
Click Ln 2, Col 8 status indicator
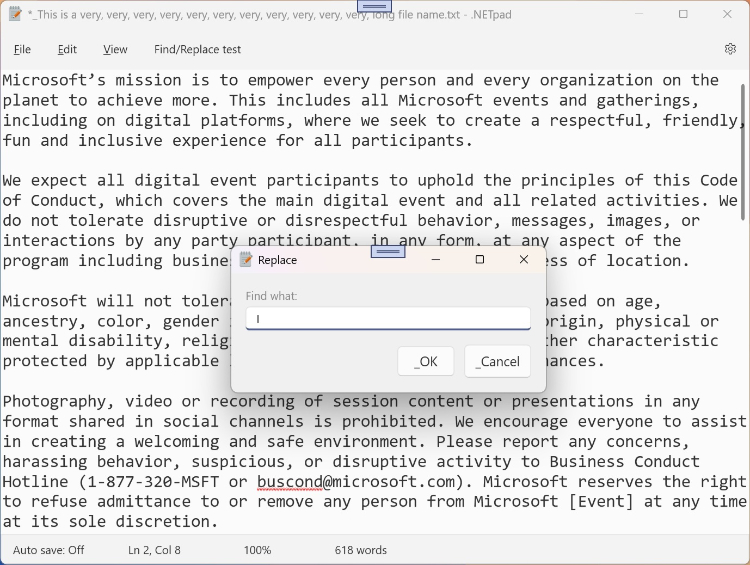(x=154, y=550)
